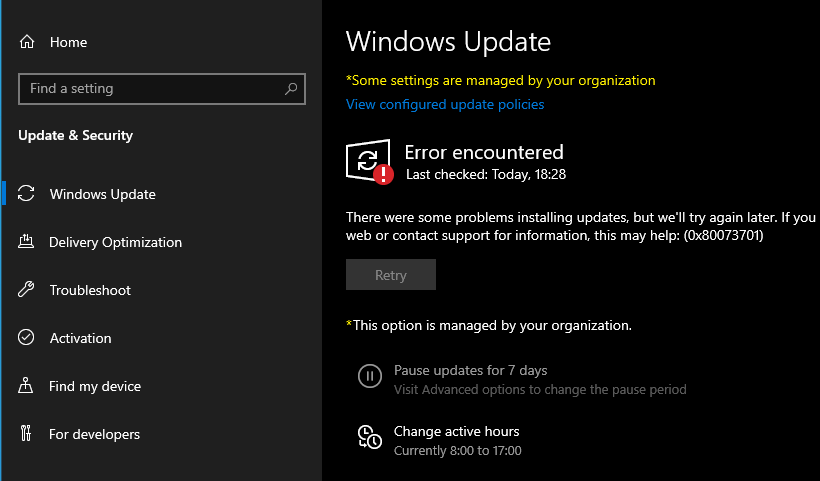Open Change active hours option
Screen dimensions: 820x481
pyautogui.click(x=457, y=431)
